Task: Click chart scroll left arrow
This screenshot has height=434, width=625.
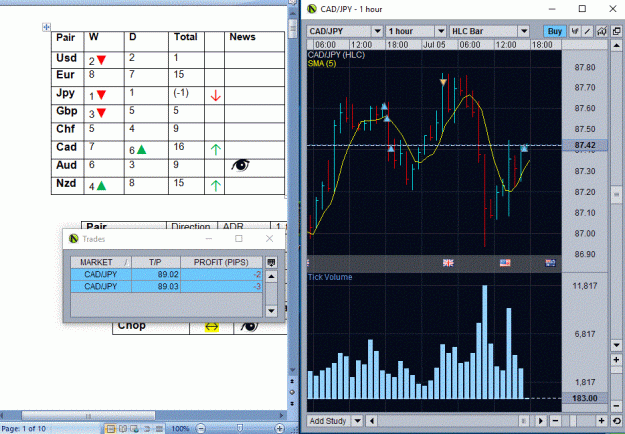Action: pyautogui.click(x=371, y=421)
